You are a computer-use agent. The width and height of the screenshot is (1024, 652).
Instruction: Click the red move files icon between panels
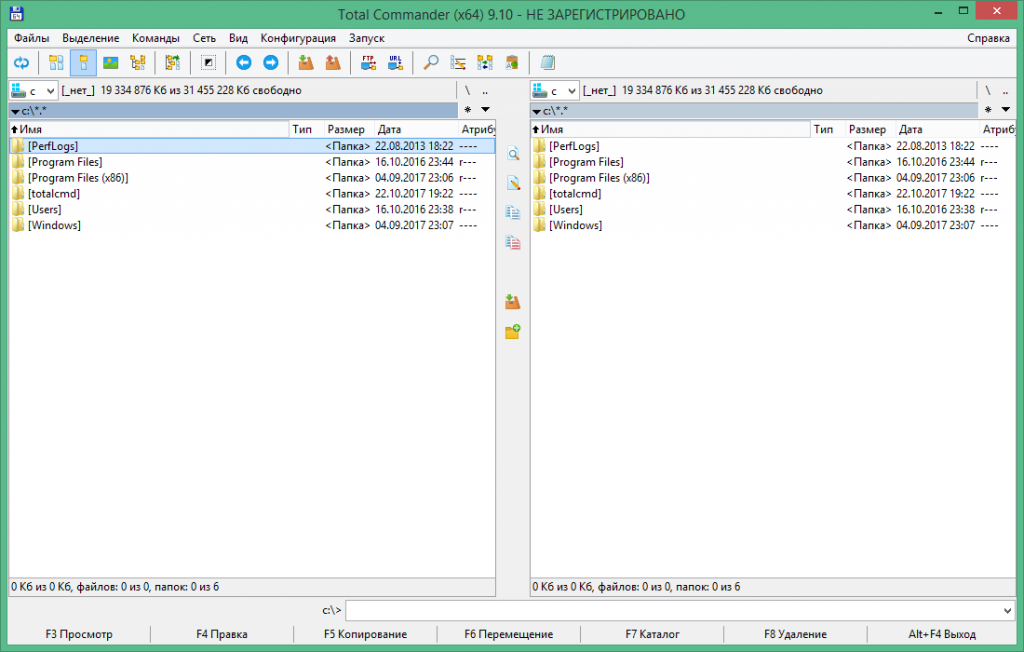click(513, 242)
